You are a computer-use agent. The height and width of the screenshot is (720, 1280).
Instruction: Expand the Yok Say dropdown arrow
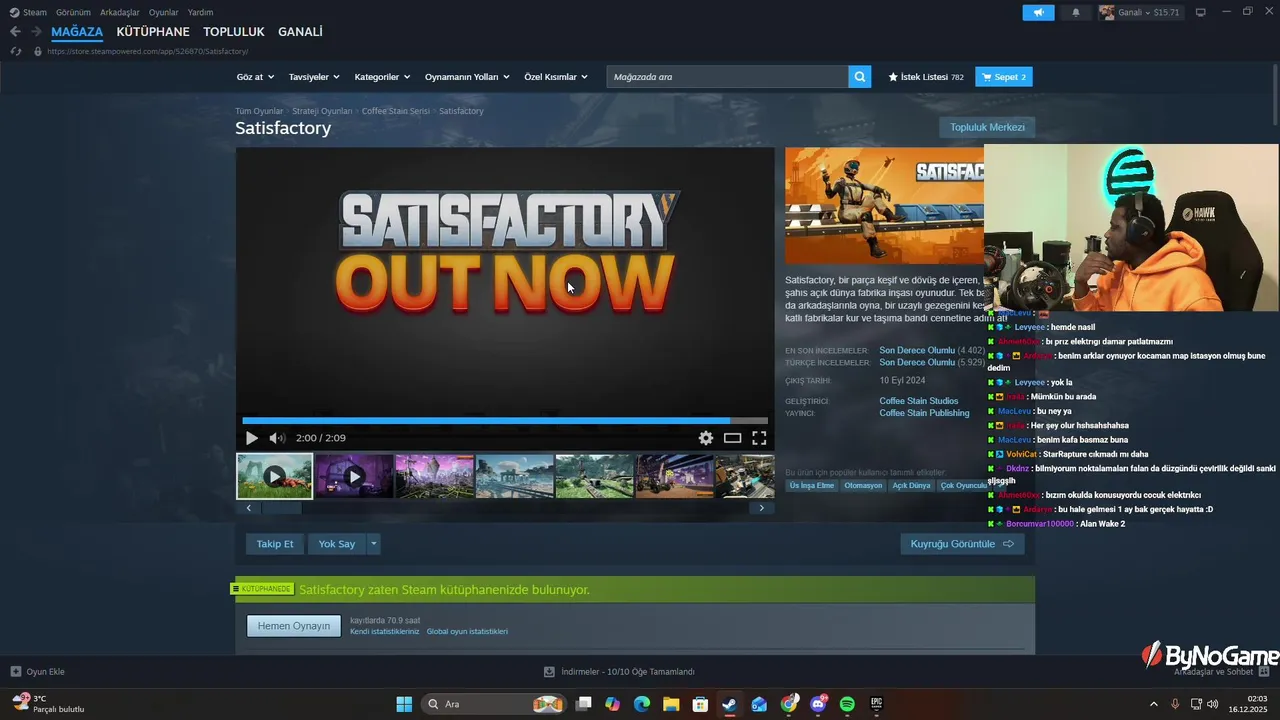coord(373,544)
